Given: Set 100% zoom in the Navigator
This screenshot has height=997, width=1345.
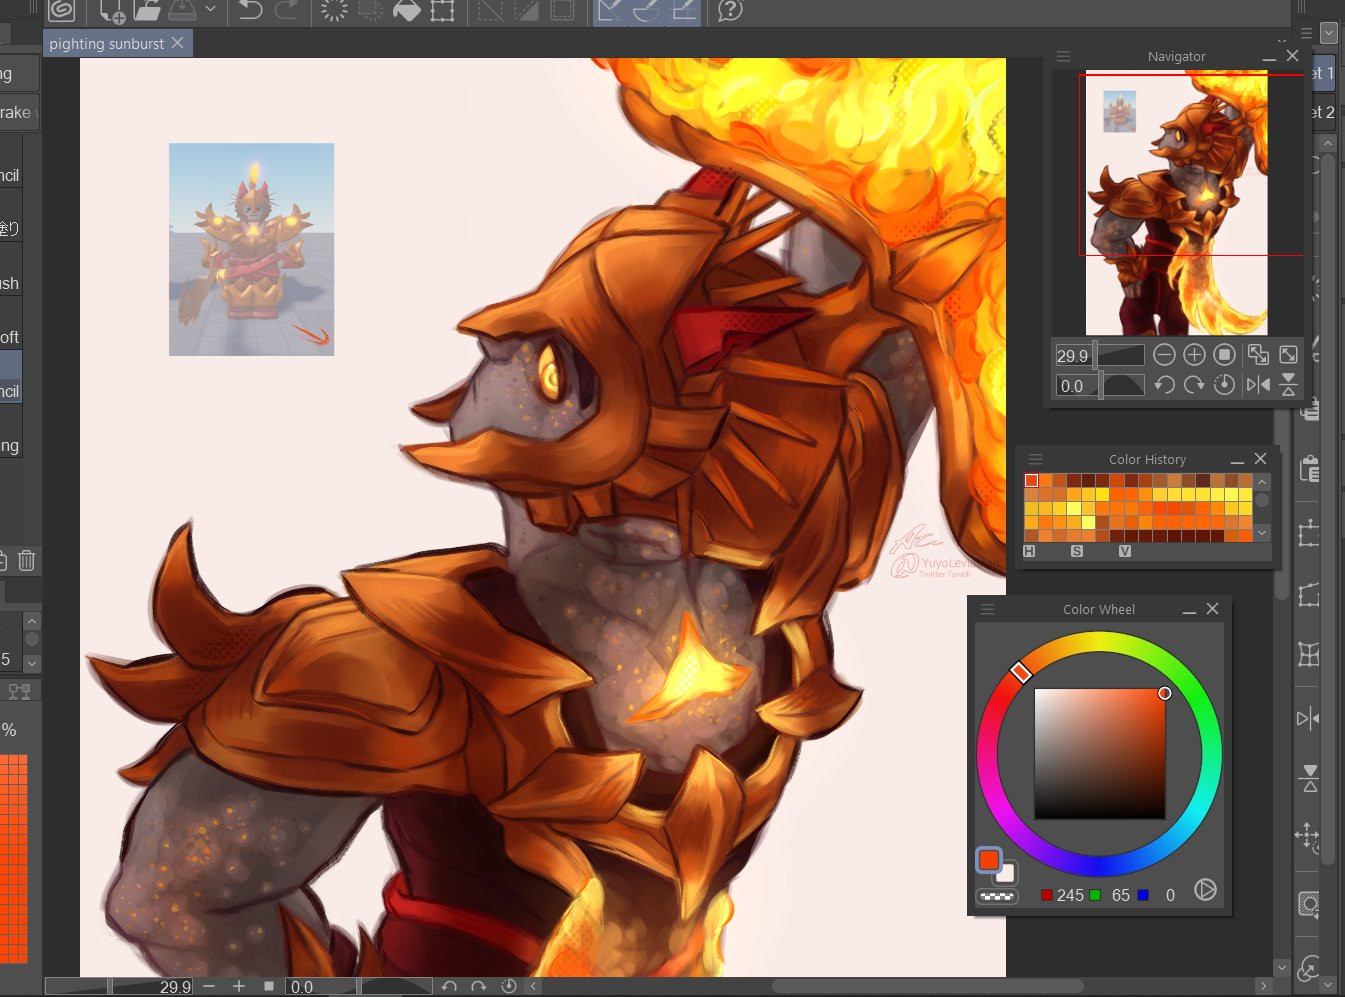Looking at the screenshot, I should [x=1224, y=355].
